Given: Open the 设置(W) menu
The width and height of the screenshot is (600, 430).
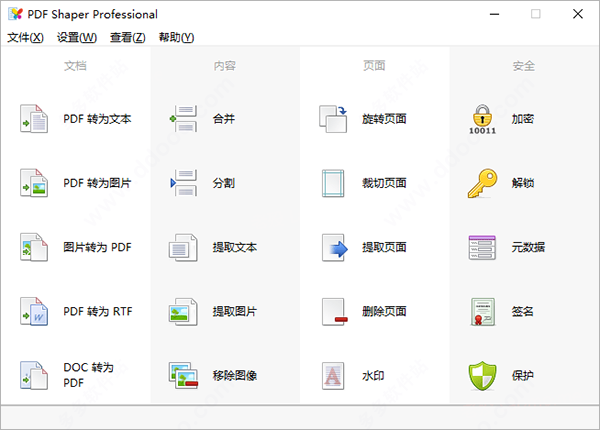Looking at the screenshot, I should pos(77,37).
